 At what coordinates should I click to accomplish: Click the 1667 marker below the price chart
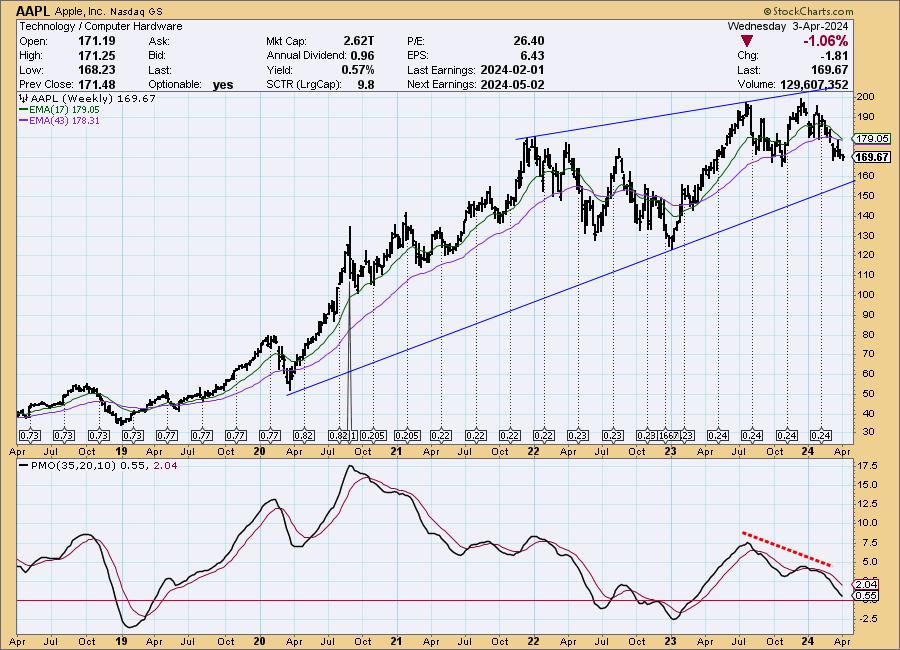pyautogui.click(x=670, y=436)
